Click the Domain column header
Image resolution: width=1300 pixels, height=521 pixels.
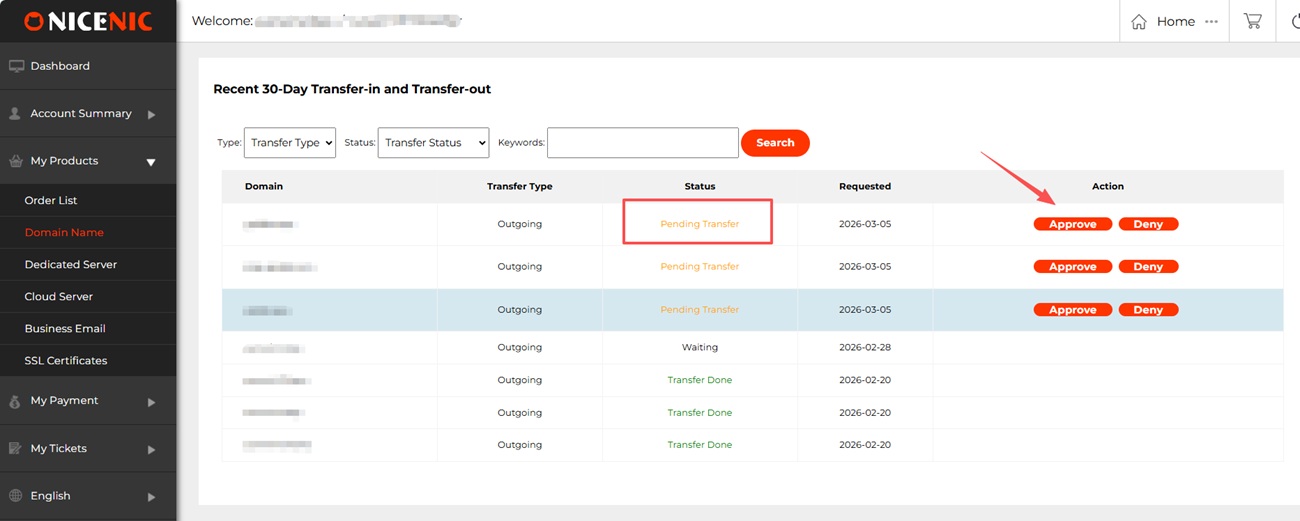(264, 186)
